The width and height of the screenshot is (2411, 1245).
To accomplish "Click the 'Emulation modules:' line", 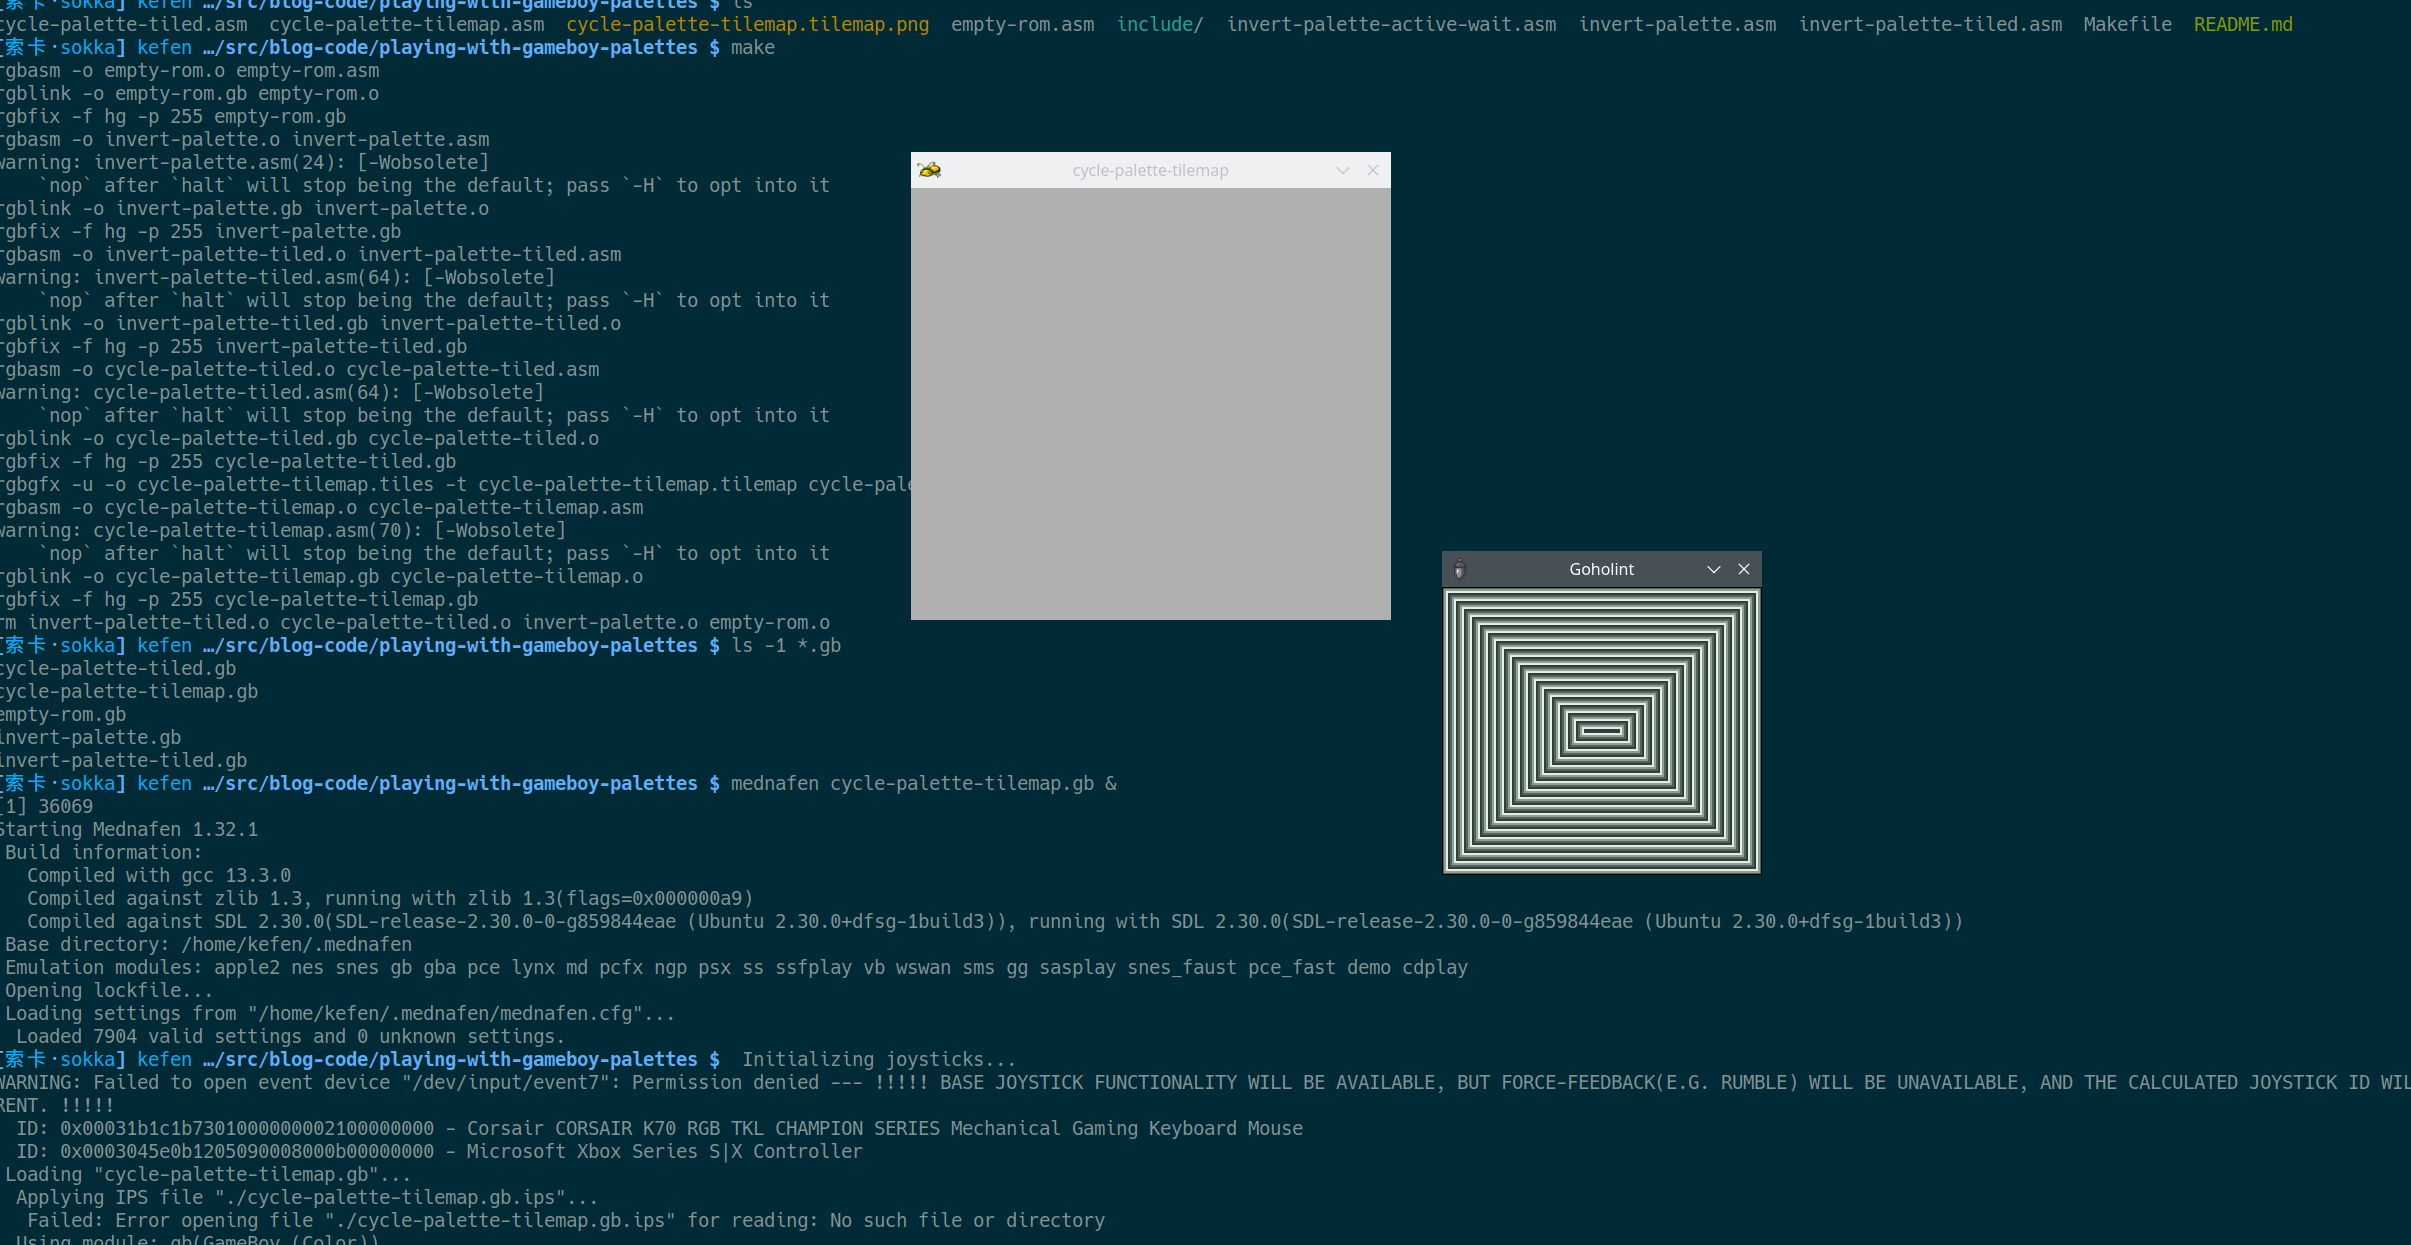I will tap(736, 967).
